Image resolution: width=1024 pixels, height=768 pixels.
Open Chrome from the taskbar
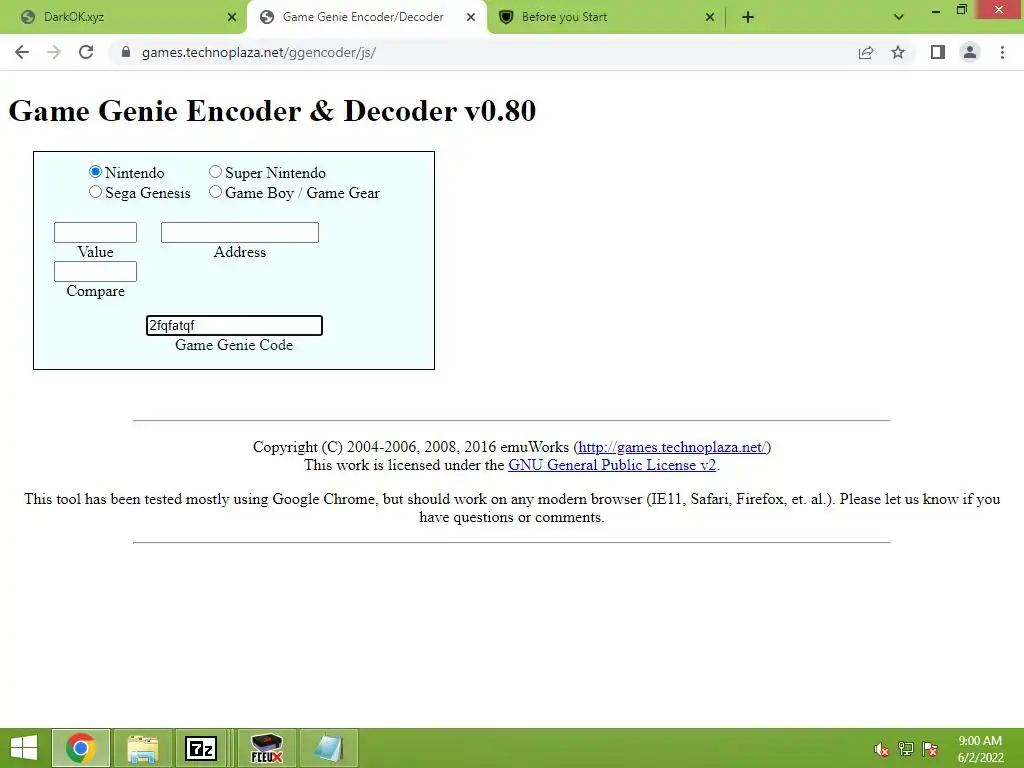click(81, 748)
